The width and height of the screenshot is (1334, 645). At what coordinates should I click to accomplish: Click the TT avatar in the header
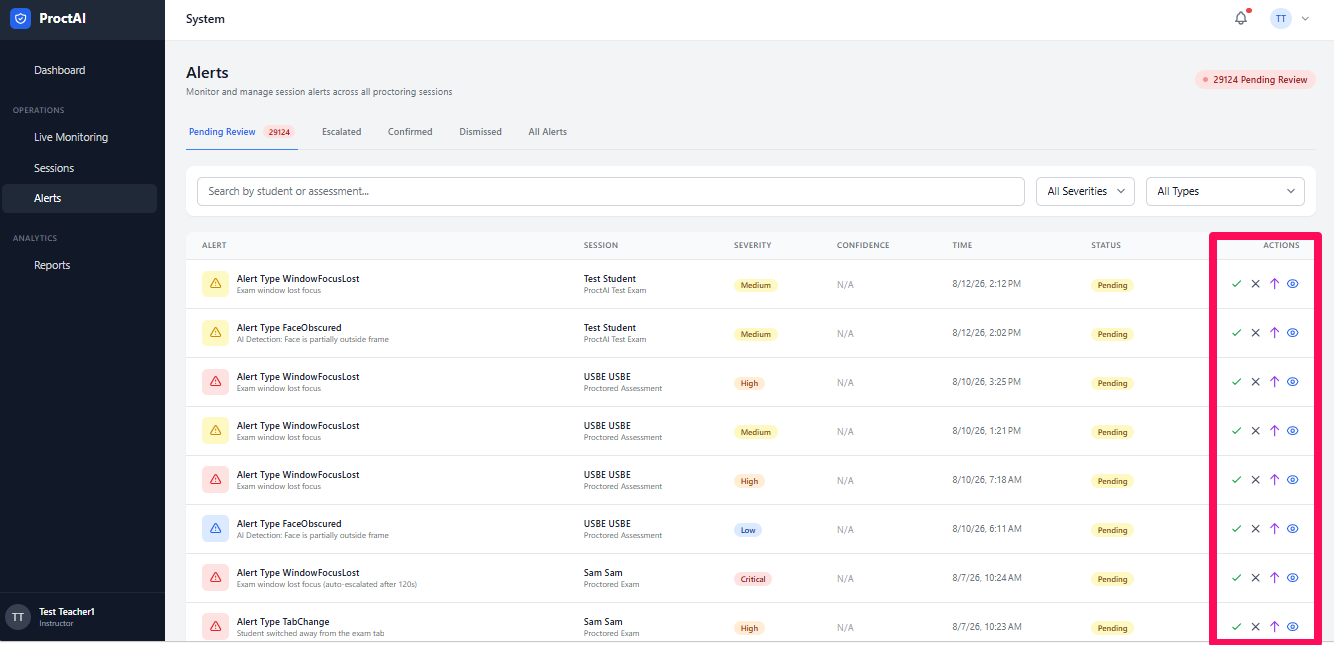(1280, 18)
